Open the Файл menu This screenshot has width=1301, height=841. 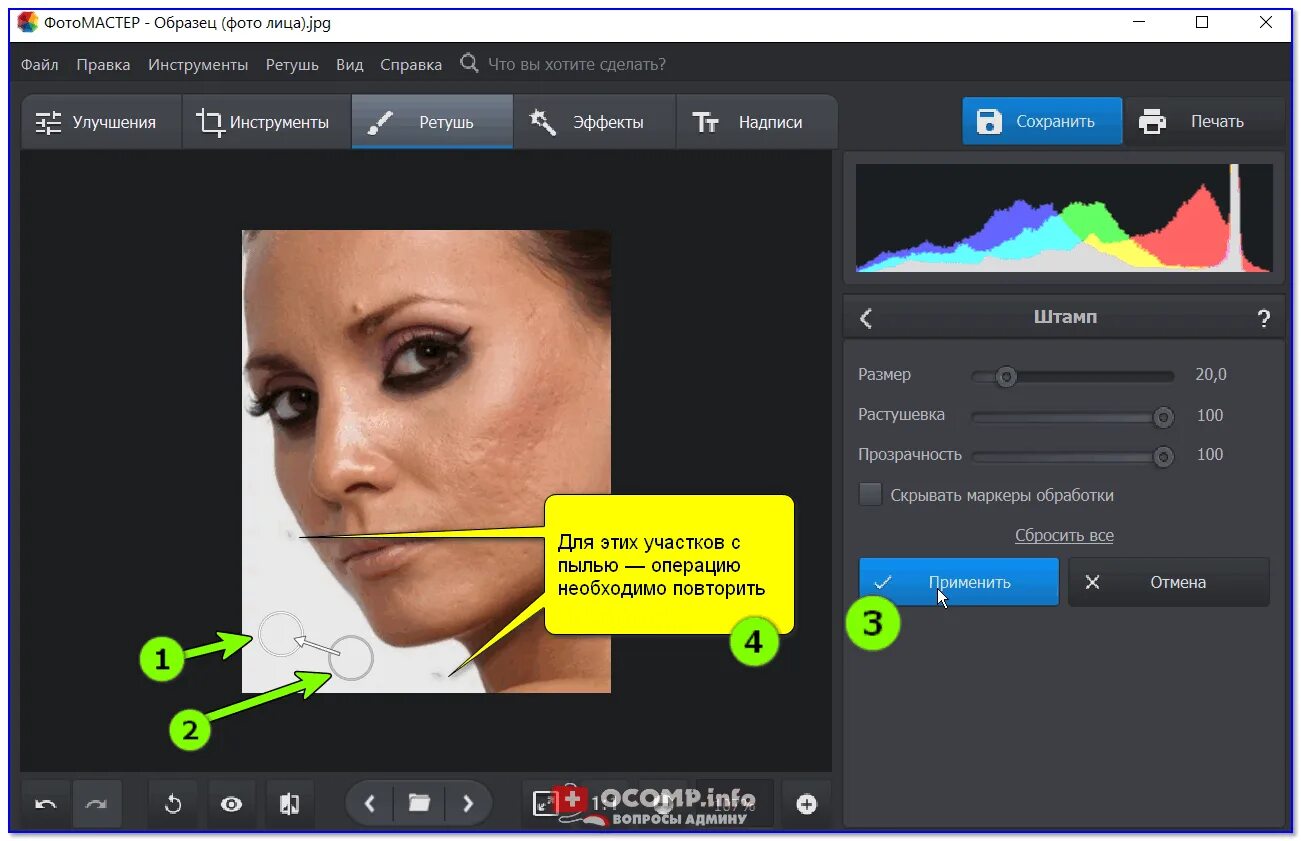[x=39, y=64]
